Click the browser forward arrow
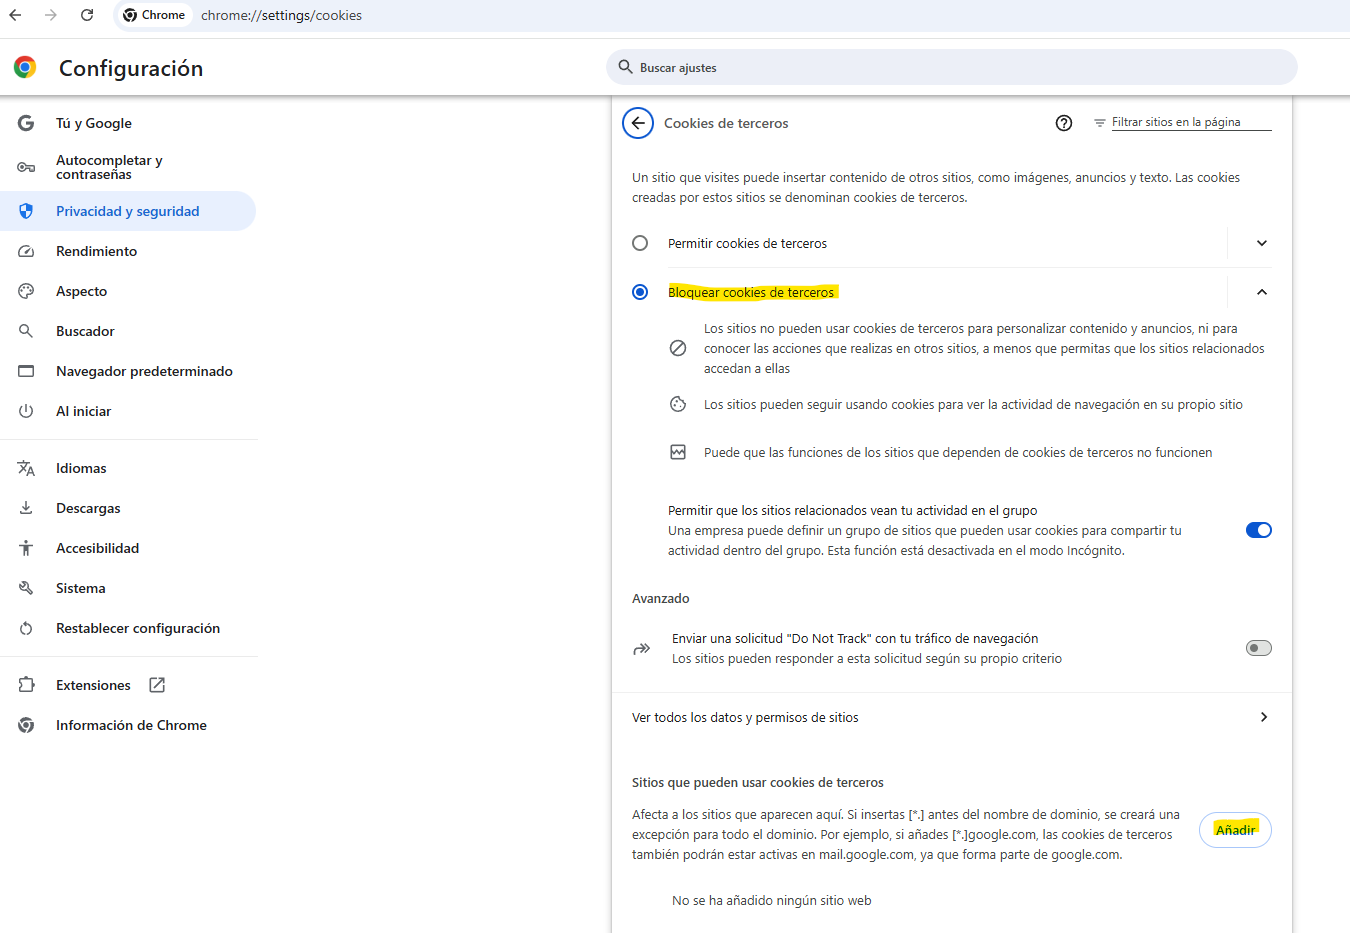The image size is (1350, 933). click(x=51, y=15)
